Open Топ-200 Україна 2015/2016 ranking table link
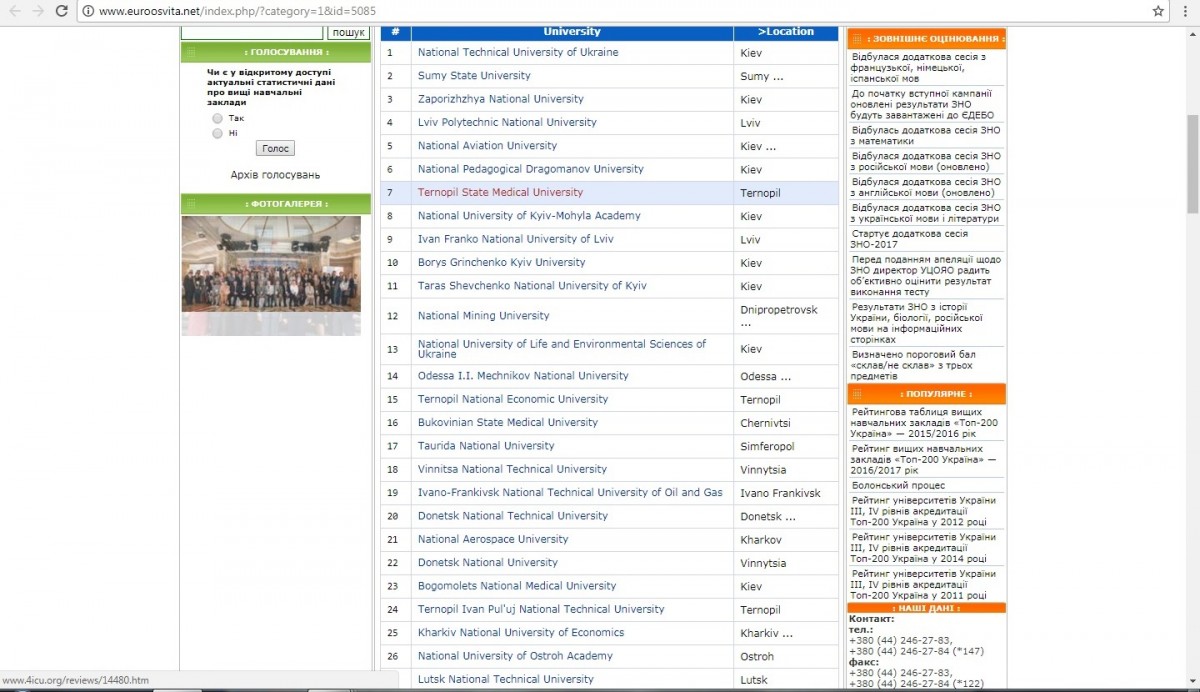The height and width of the screenshot is (692, 1200). click(x=925, y=423)
